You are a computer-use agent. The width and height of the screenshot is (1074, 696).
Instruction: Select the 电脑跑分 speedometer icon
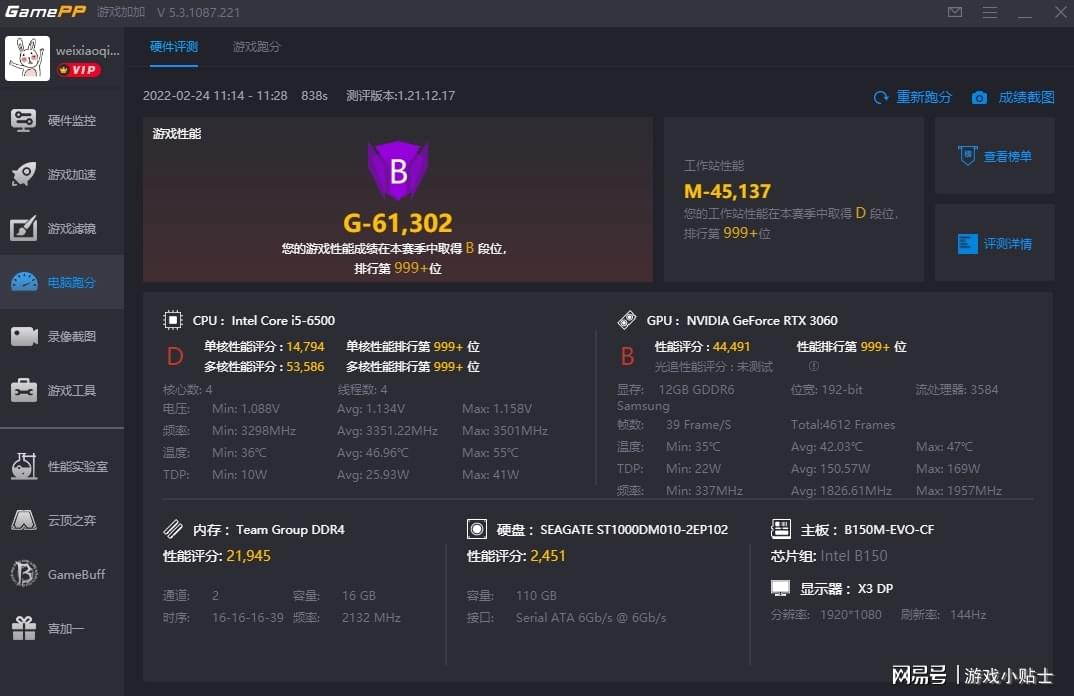pyautogui.click(x=23, y=282)
